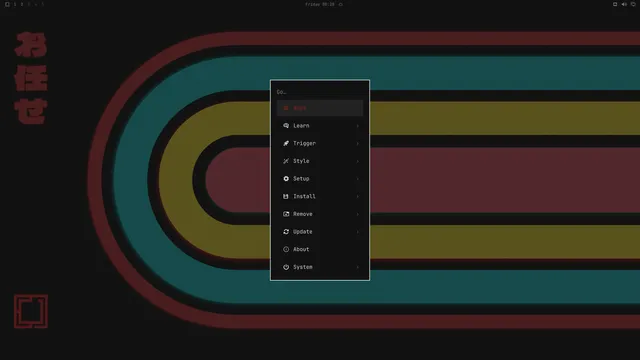The width and height of the screenshot is (640, 360).
Task: Click the Install package icon
Action: [286, 196]
